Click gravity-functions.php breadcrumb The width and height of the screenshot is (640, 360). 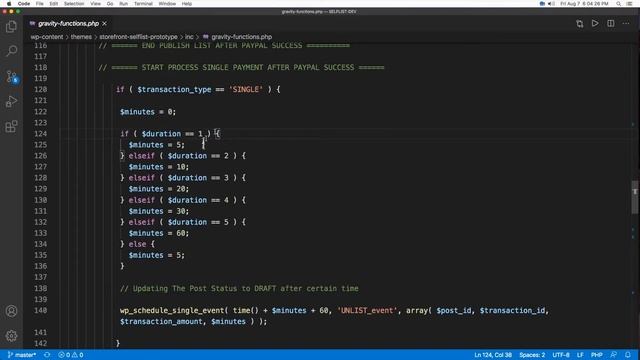[241, 37]
